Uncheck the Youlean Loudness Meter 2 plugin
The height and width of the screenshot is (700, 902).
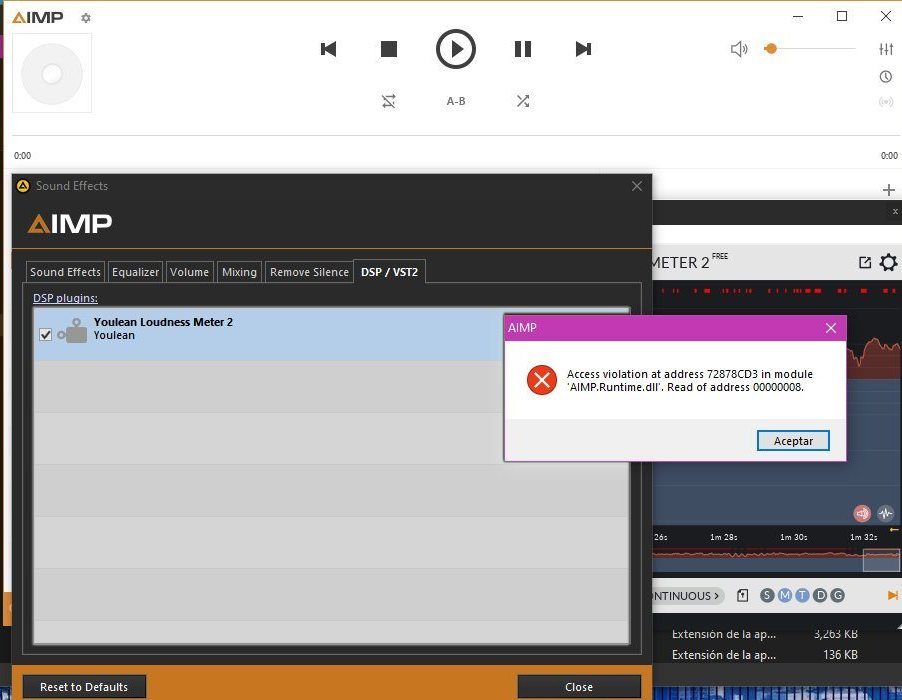(x=45, y=334)
